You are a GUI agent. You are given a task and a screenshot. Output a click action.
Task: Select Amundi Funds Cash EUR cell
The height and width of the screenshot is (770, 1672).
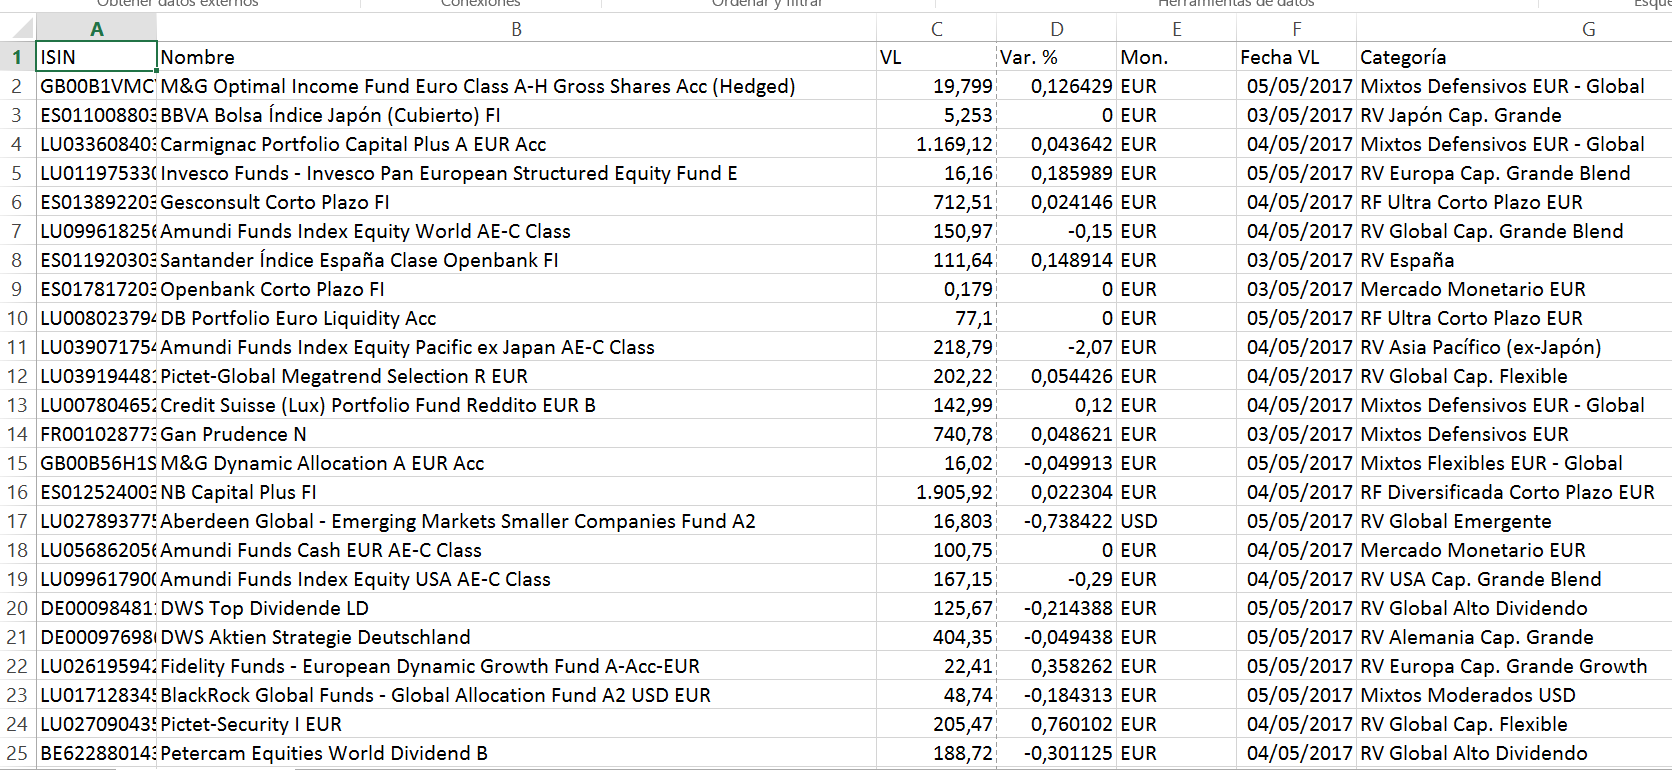(x=517, y=550)
